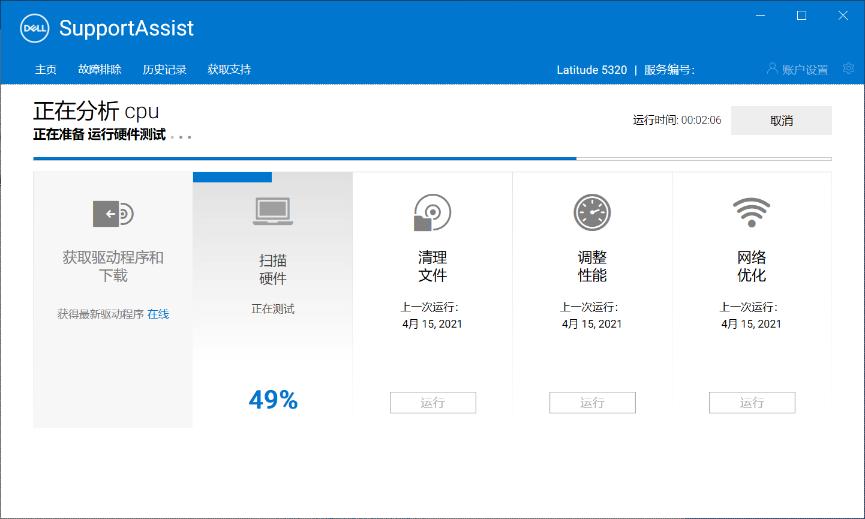Select the 调整性能 card title
865x519 pixels.
tap(592, 266)
